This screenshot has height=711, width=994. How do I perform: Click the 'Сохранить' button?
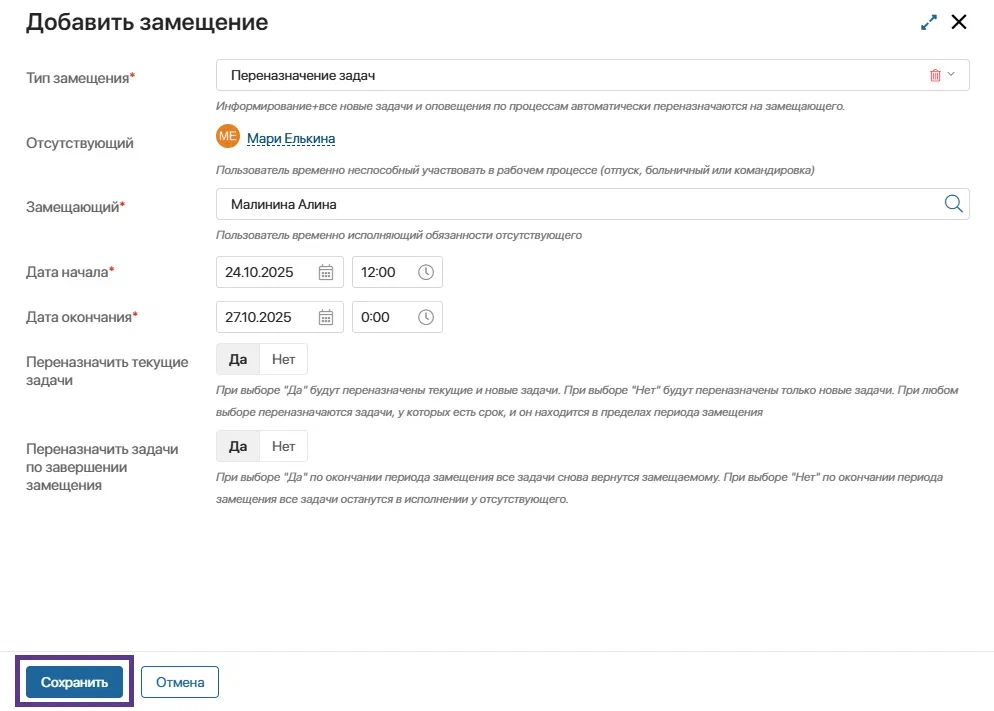click(x=74, y=683)
